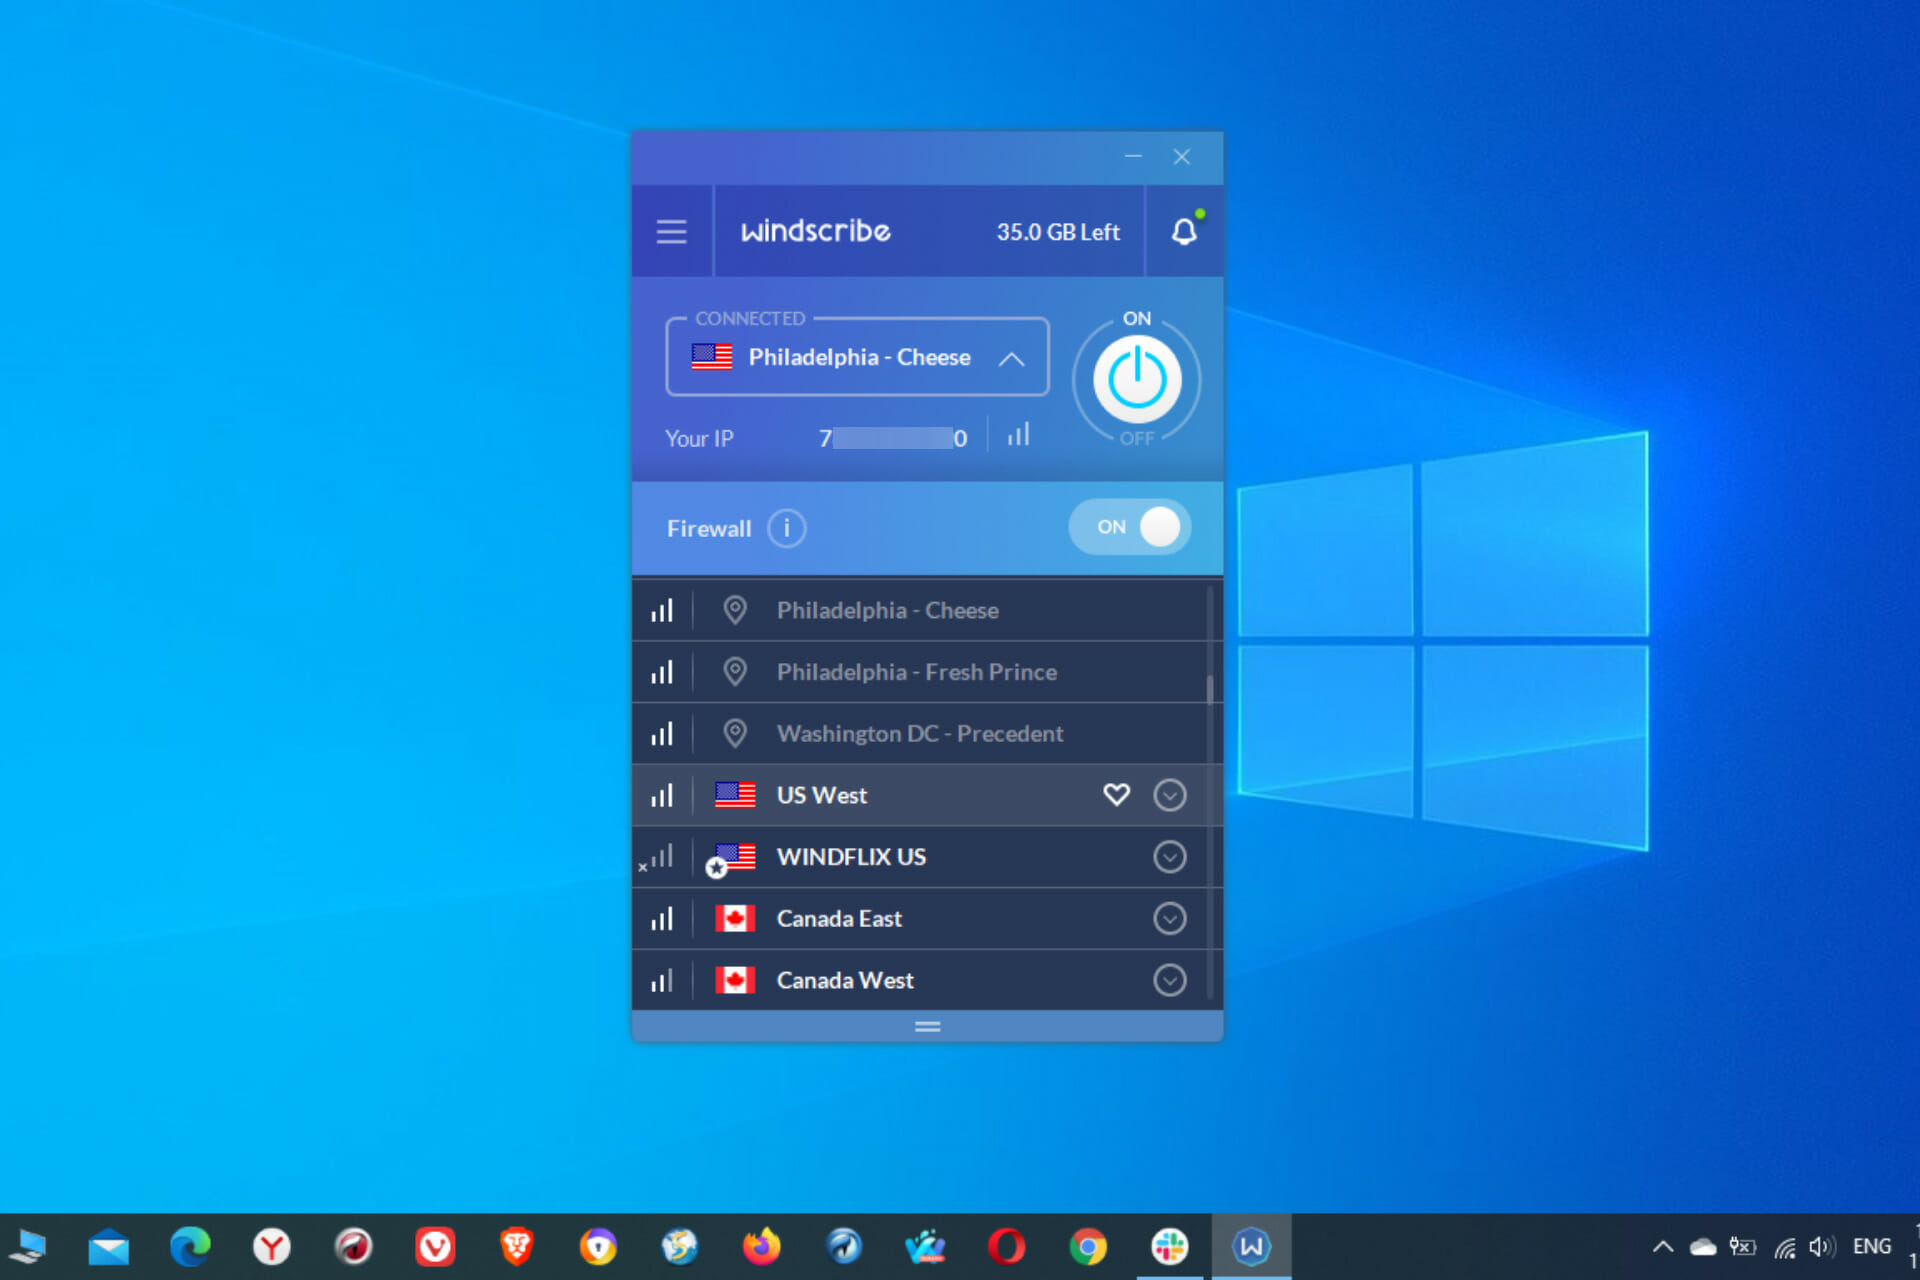The width and height of the screenshot is (1920, 1280).
Task: Expand the Canada East locations
Action: pyautogui.click(x=1169, y=918)
